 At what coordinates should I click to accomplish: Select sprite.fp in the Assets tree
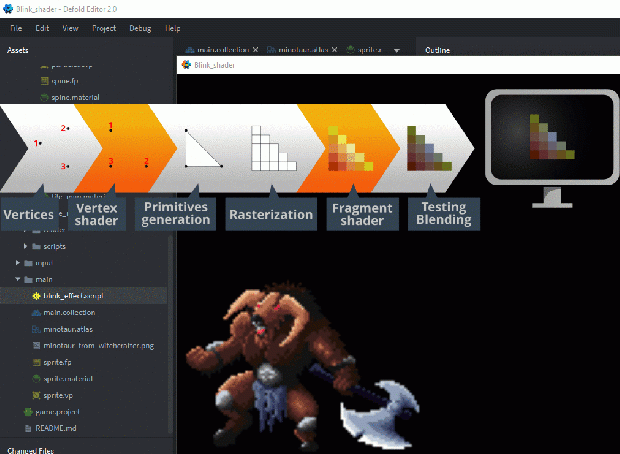click(57, 362)
